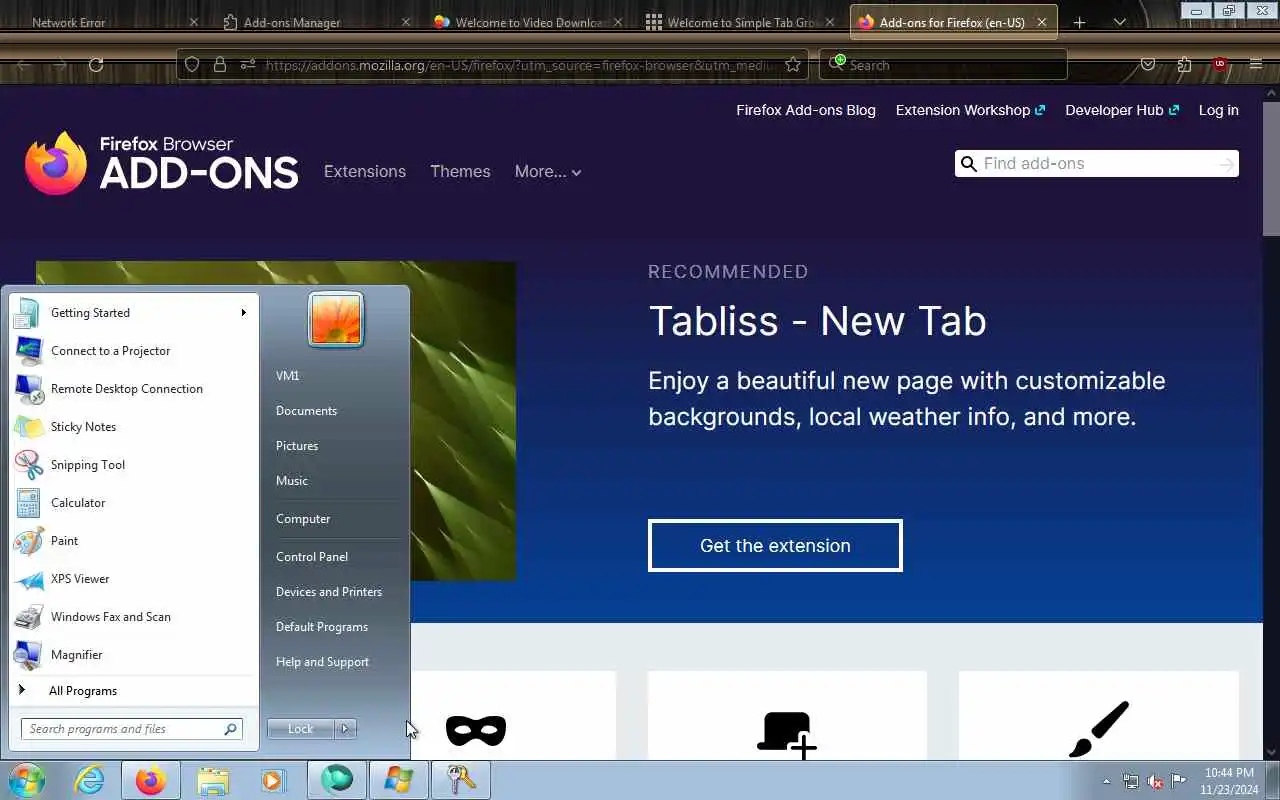This screenshot has height=800, width=1280.
Task: Click the Firefox toolbar Search box
Action: pyautogui.click(x=943, y=65)
